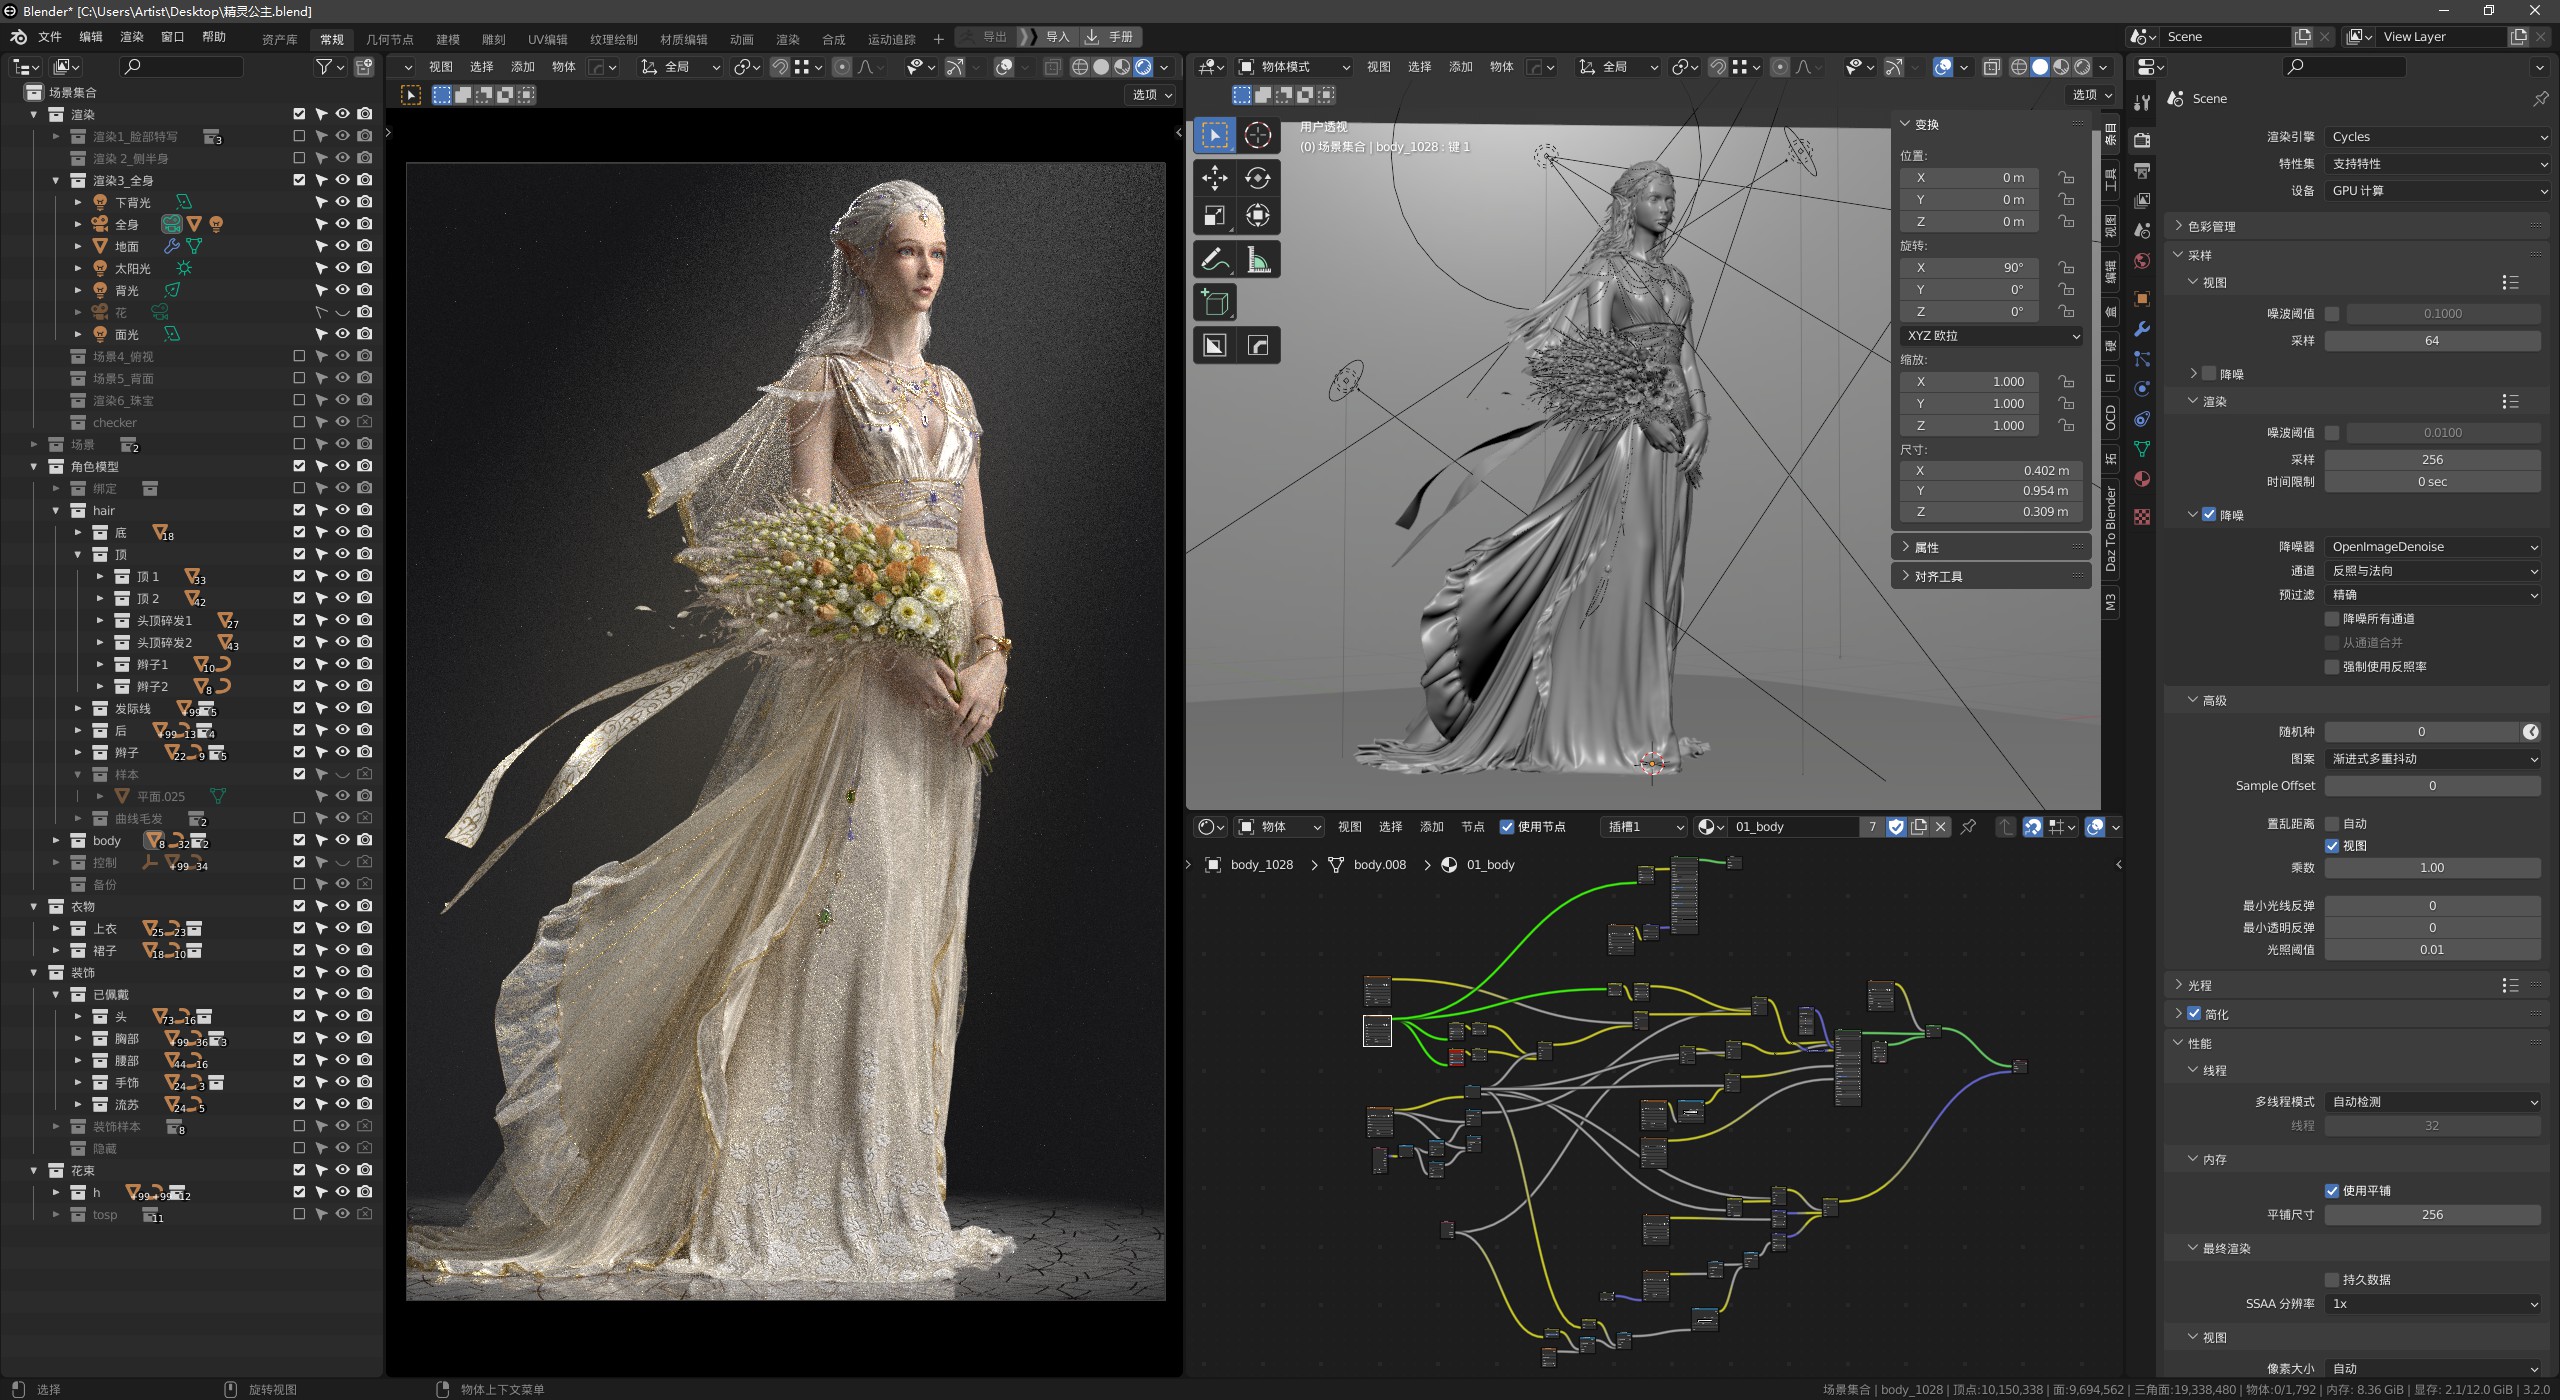Open the Texture properties checkerboard tab
The height and width of the screenshot is (1400, 2560).
coord(2142,516)
